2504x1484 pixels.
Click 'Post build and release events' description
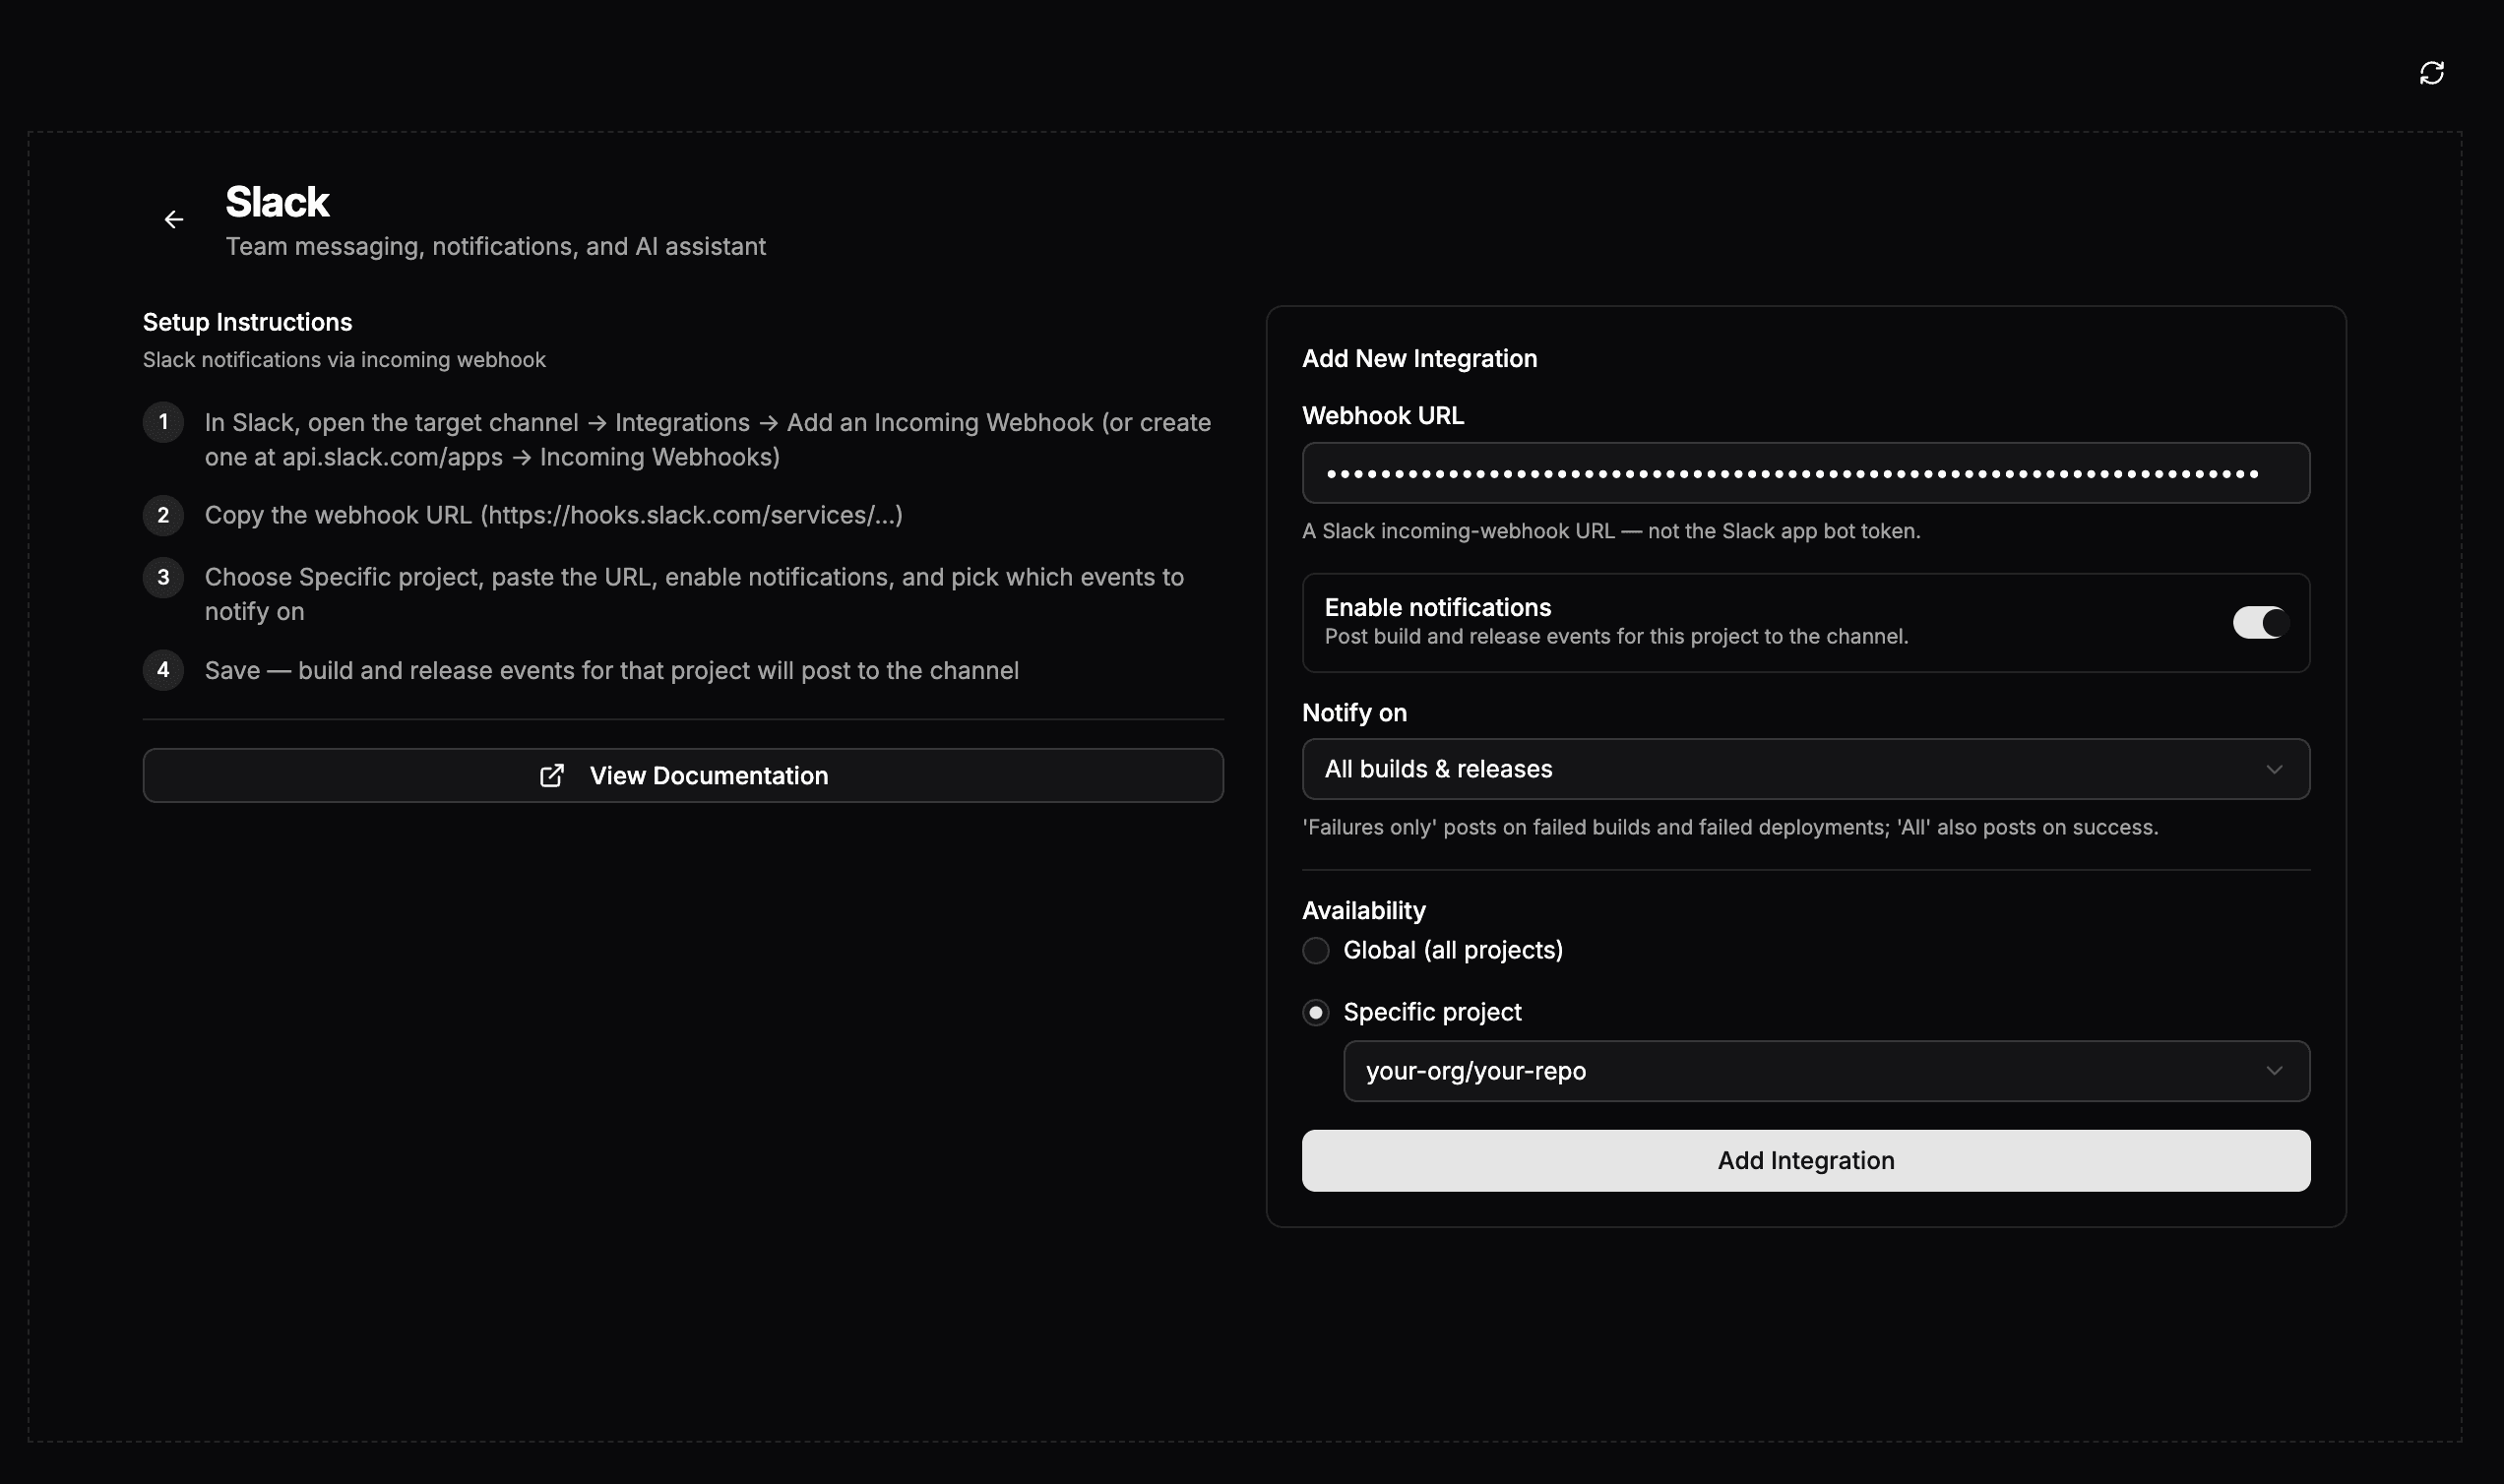1616,636
